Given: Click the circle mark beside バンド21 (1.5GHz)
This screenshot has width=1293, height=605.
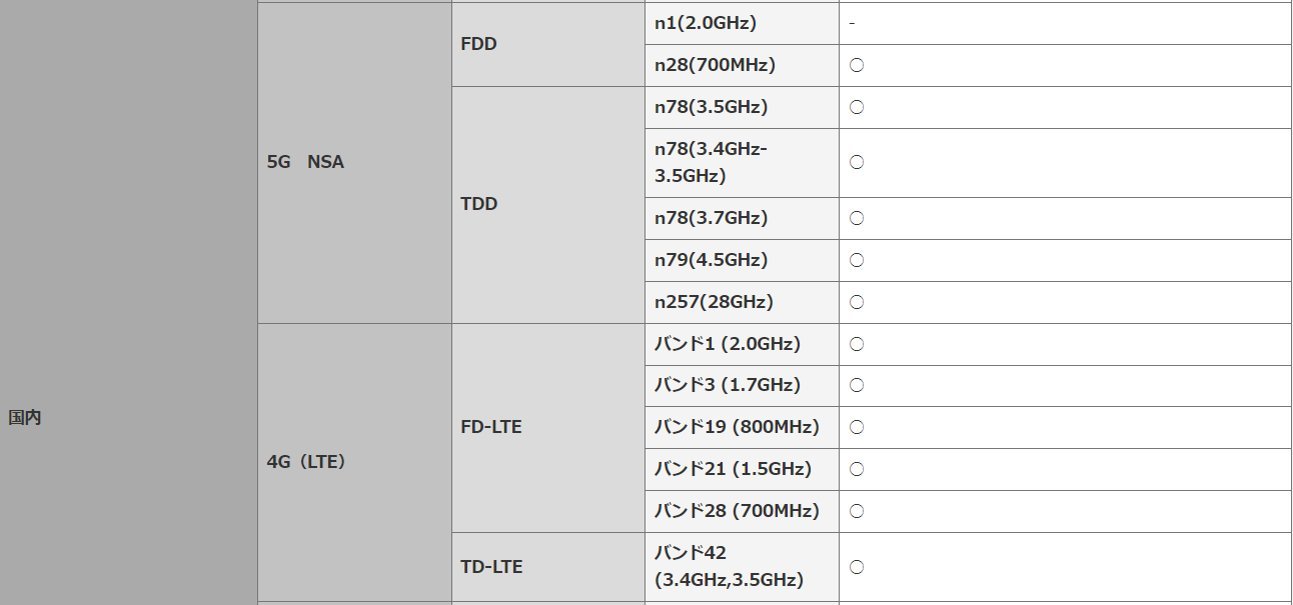Looking at the screenshot, I should (856, 469).
